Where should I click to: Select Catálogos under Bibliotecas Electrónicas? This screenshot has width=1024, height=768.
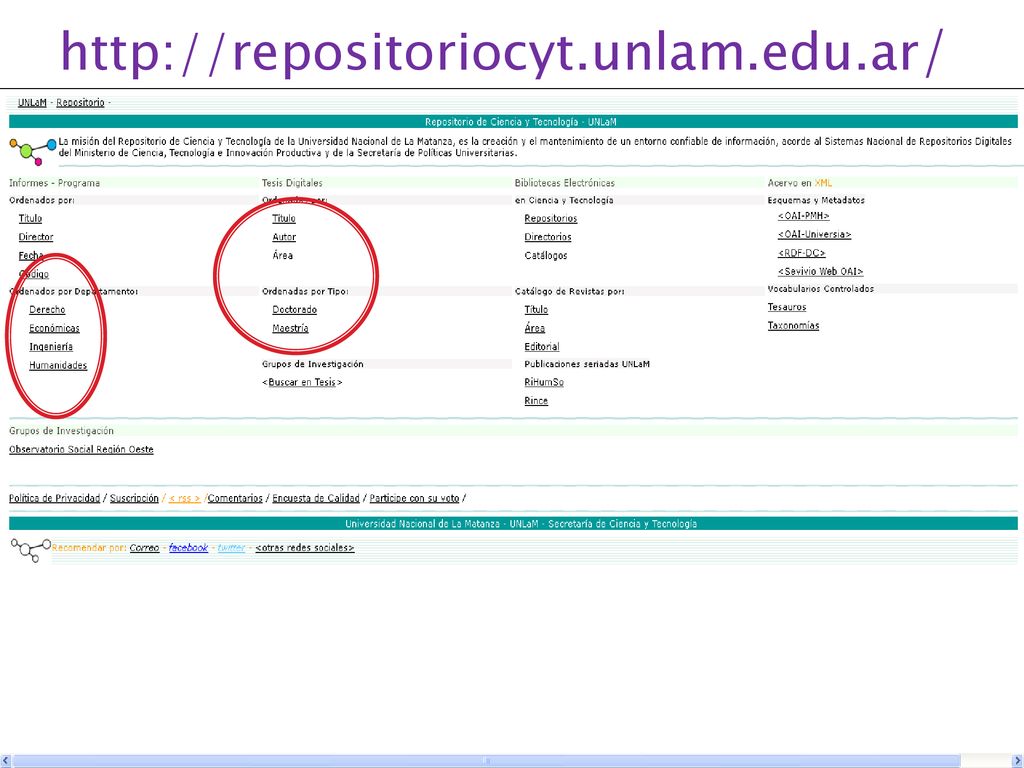tap(546, 255)
